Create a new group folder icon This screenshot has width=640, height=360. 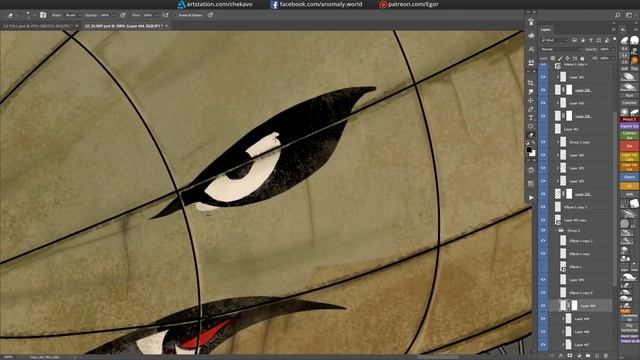[588, 356]
